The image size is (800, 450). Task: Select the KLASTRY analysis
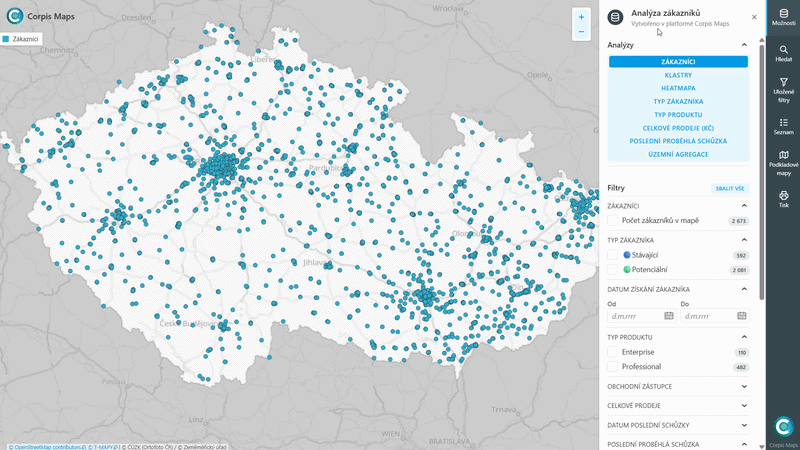[678, 75]
